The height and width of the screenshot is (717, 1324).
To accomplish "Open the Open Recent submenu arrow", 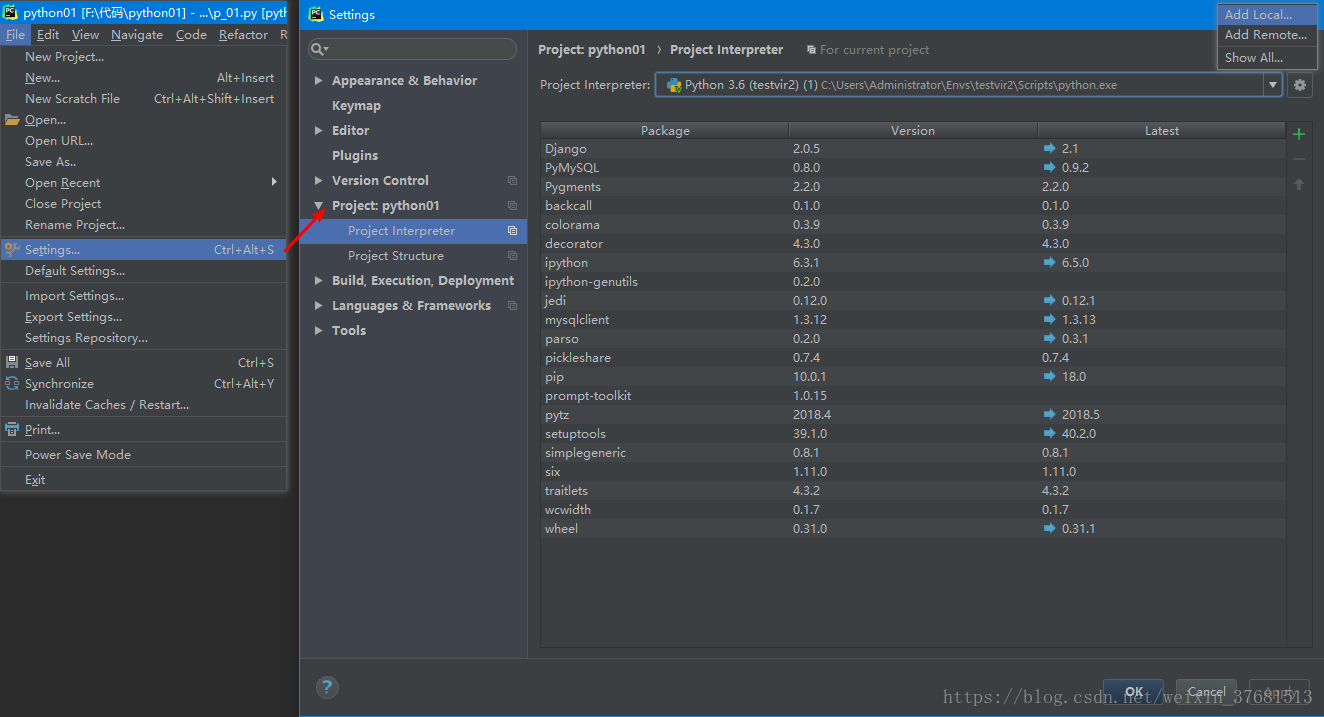I will coord(274,182).
